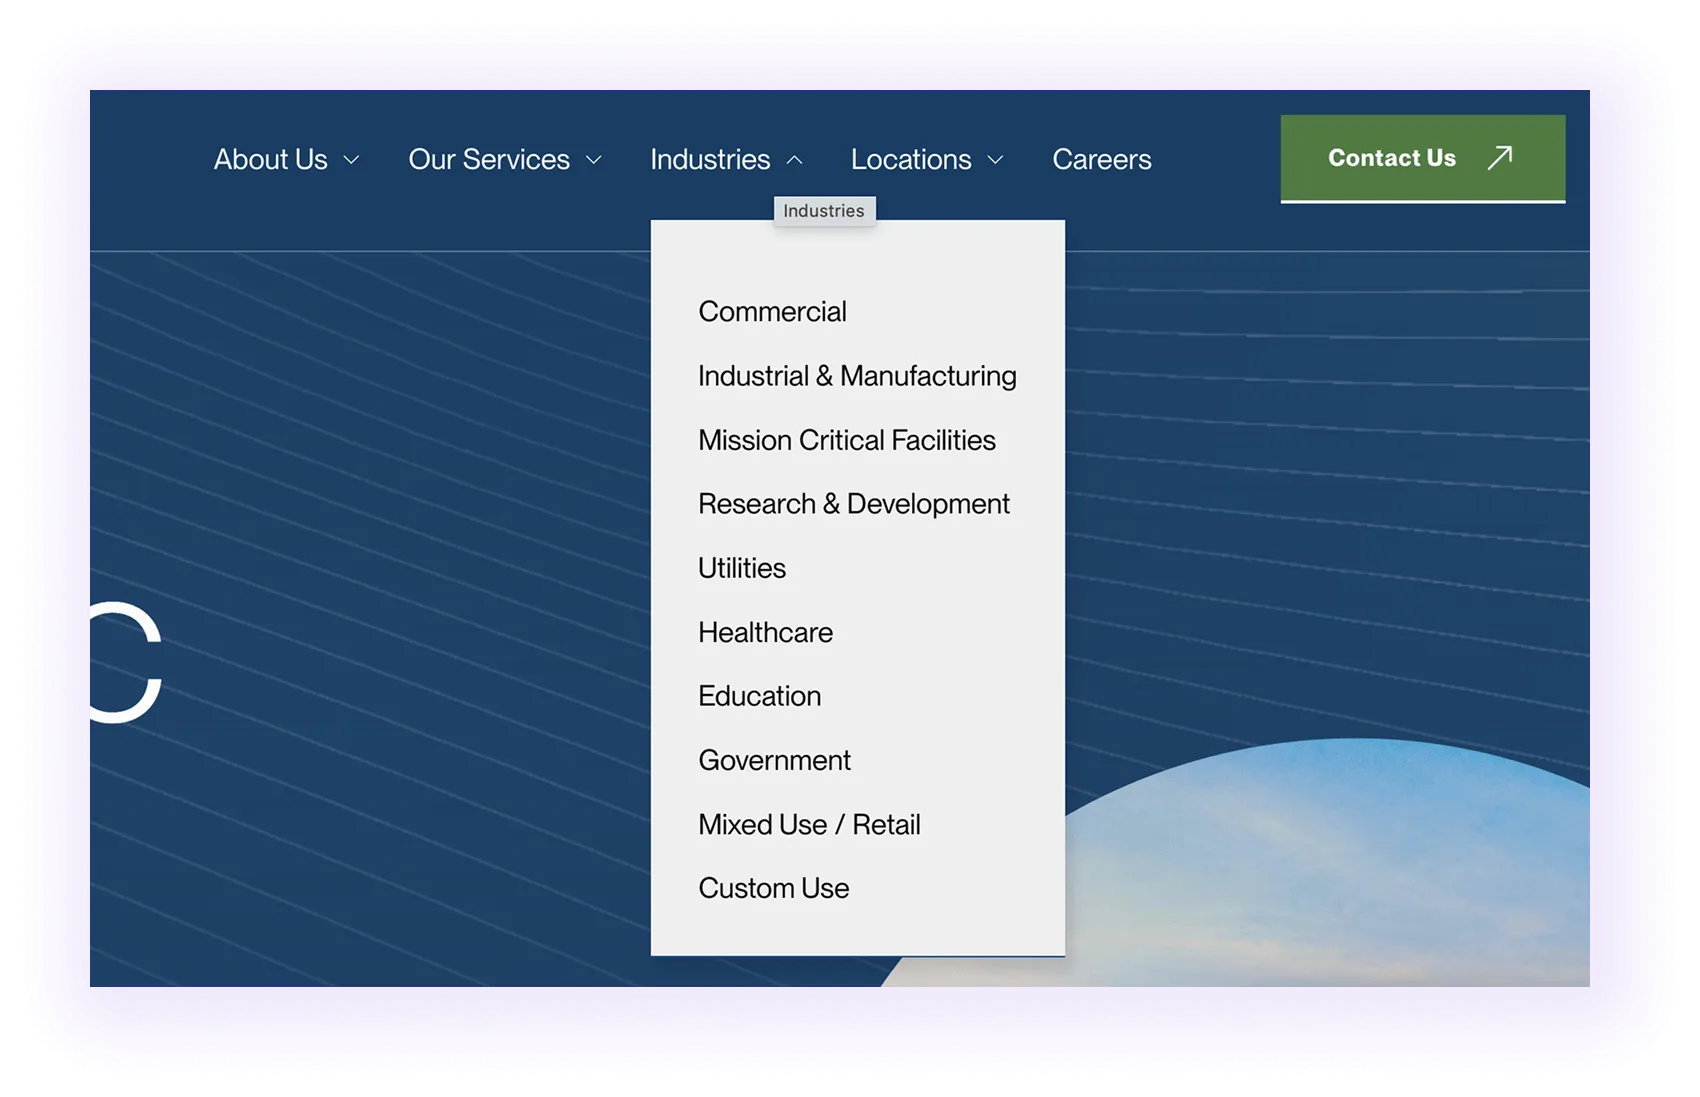Open the Mission Critical Facilities page
This screenshot has height=1097, width=1700.
846,440
